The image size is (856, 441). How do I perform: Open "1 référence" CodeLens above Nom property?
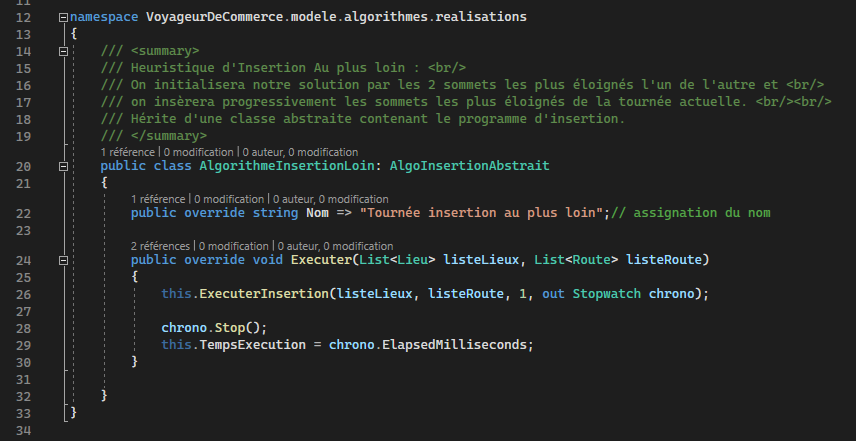pyautogui.click(x=160, y=199)
